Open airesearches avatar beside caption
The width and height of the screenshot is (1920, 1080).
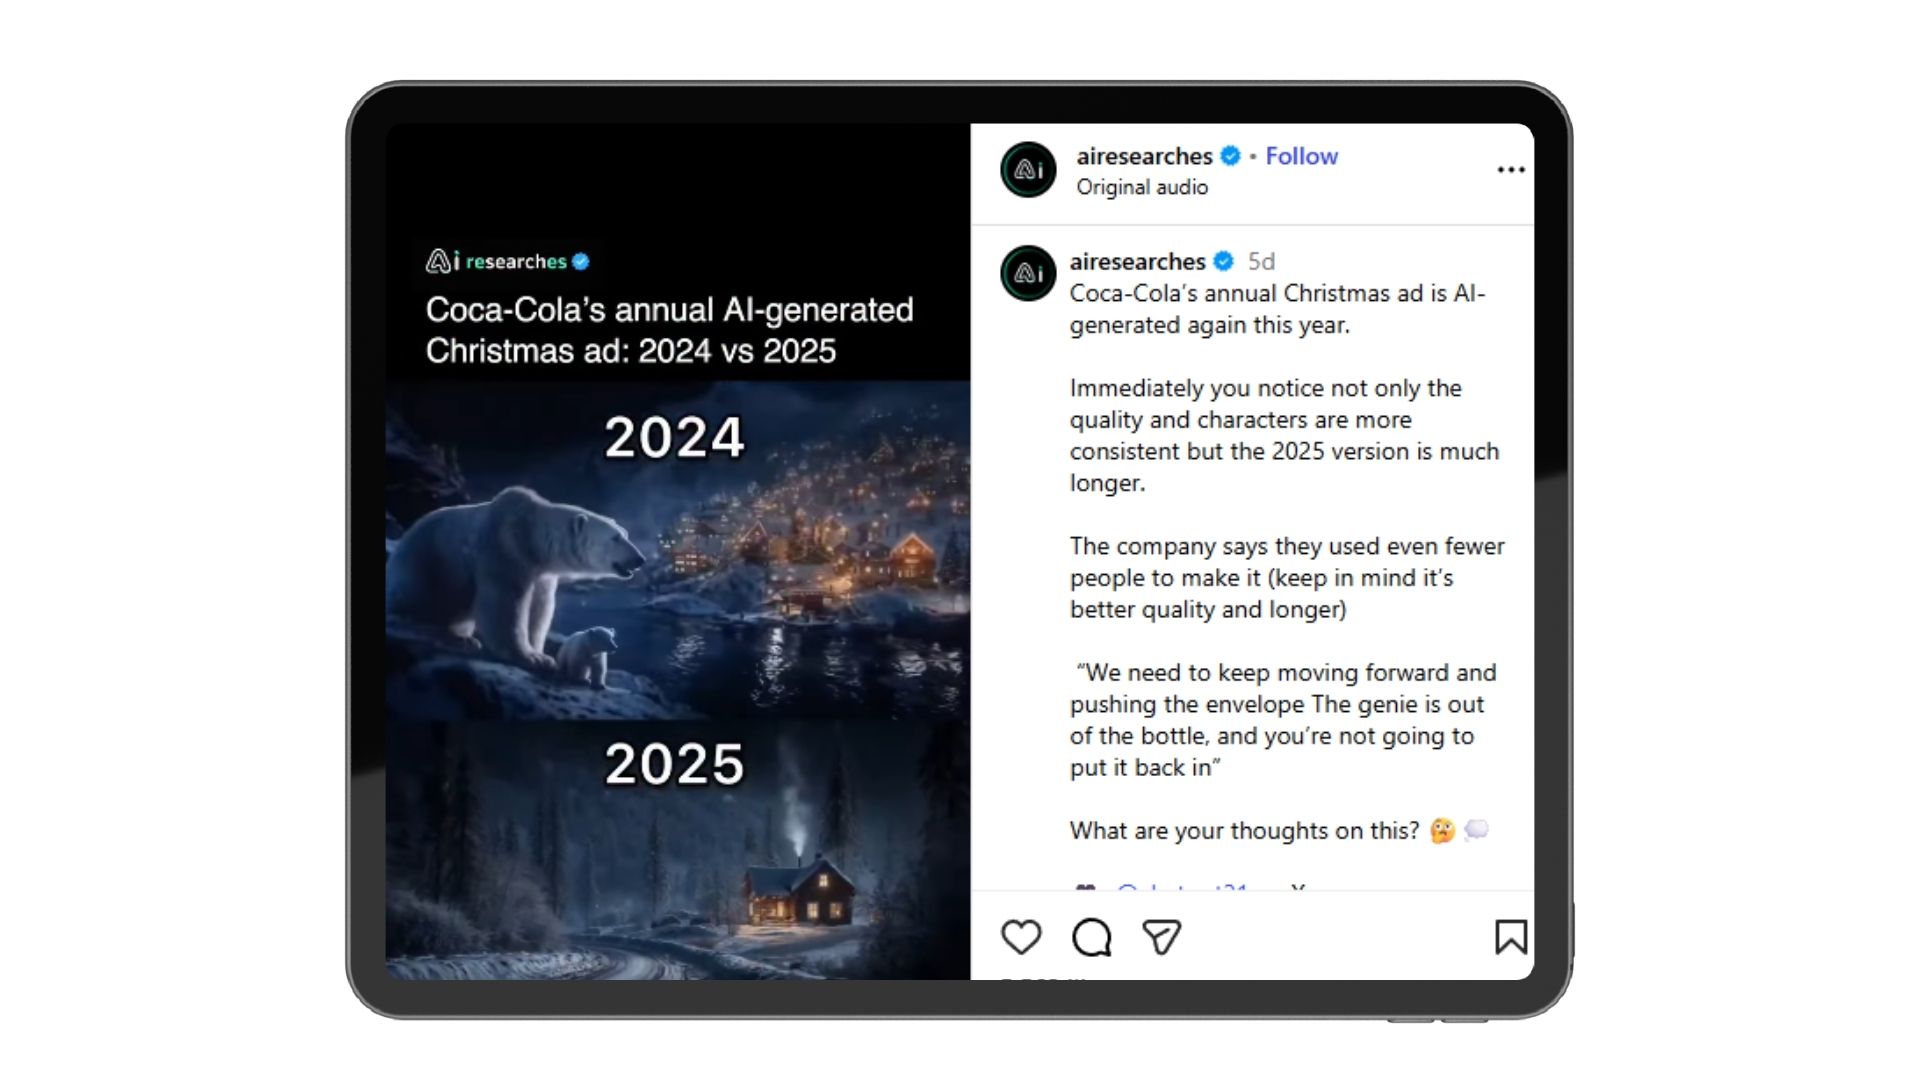tap(1028, 273)
